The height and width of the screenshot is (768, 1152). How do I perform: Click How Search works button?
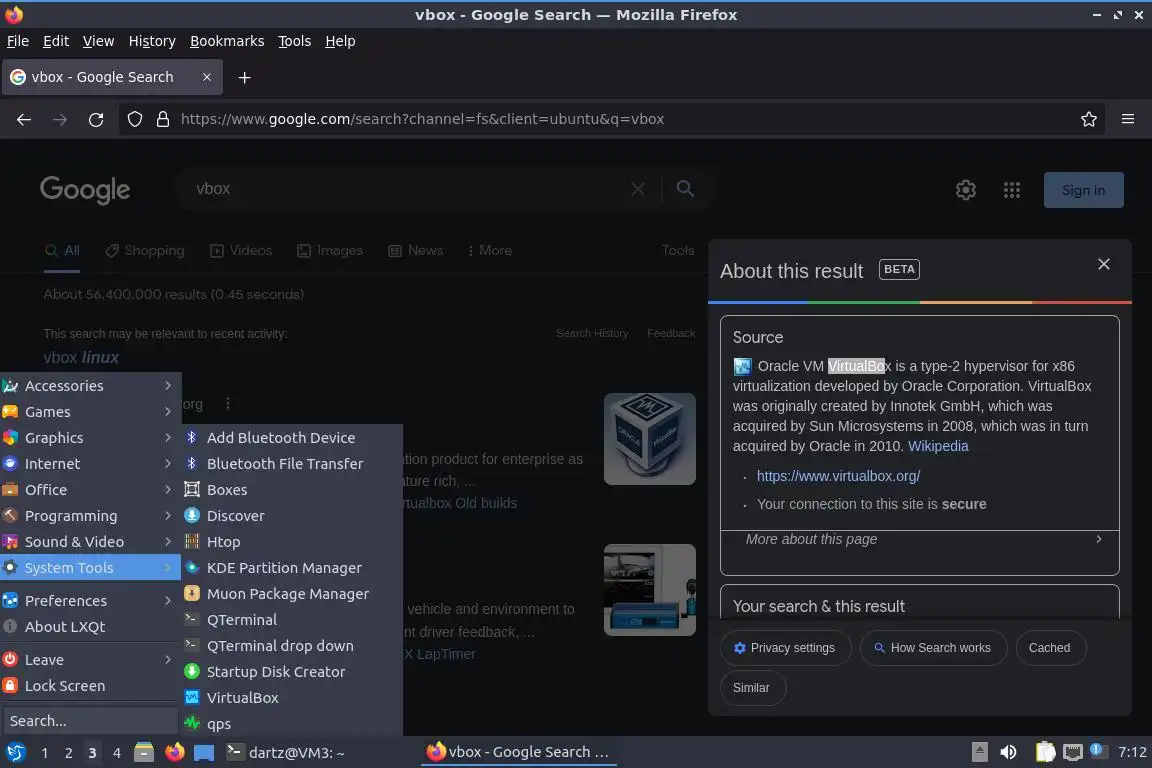click(932, 648)
